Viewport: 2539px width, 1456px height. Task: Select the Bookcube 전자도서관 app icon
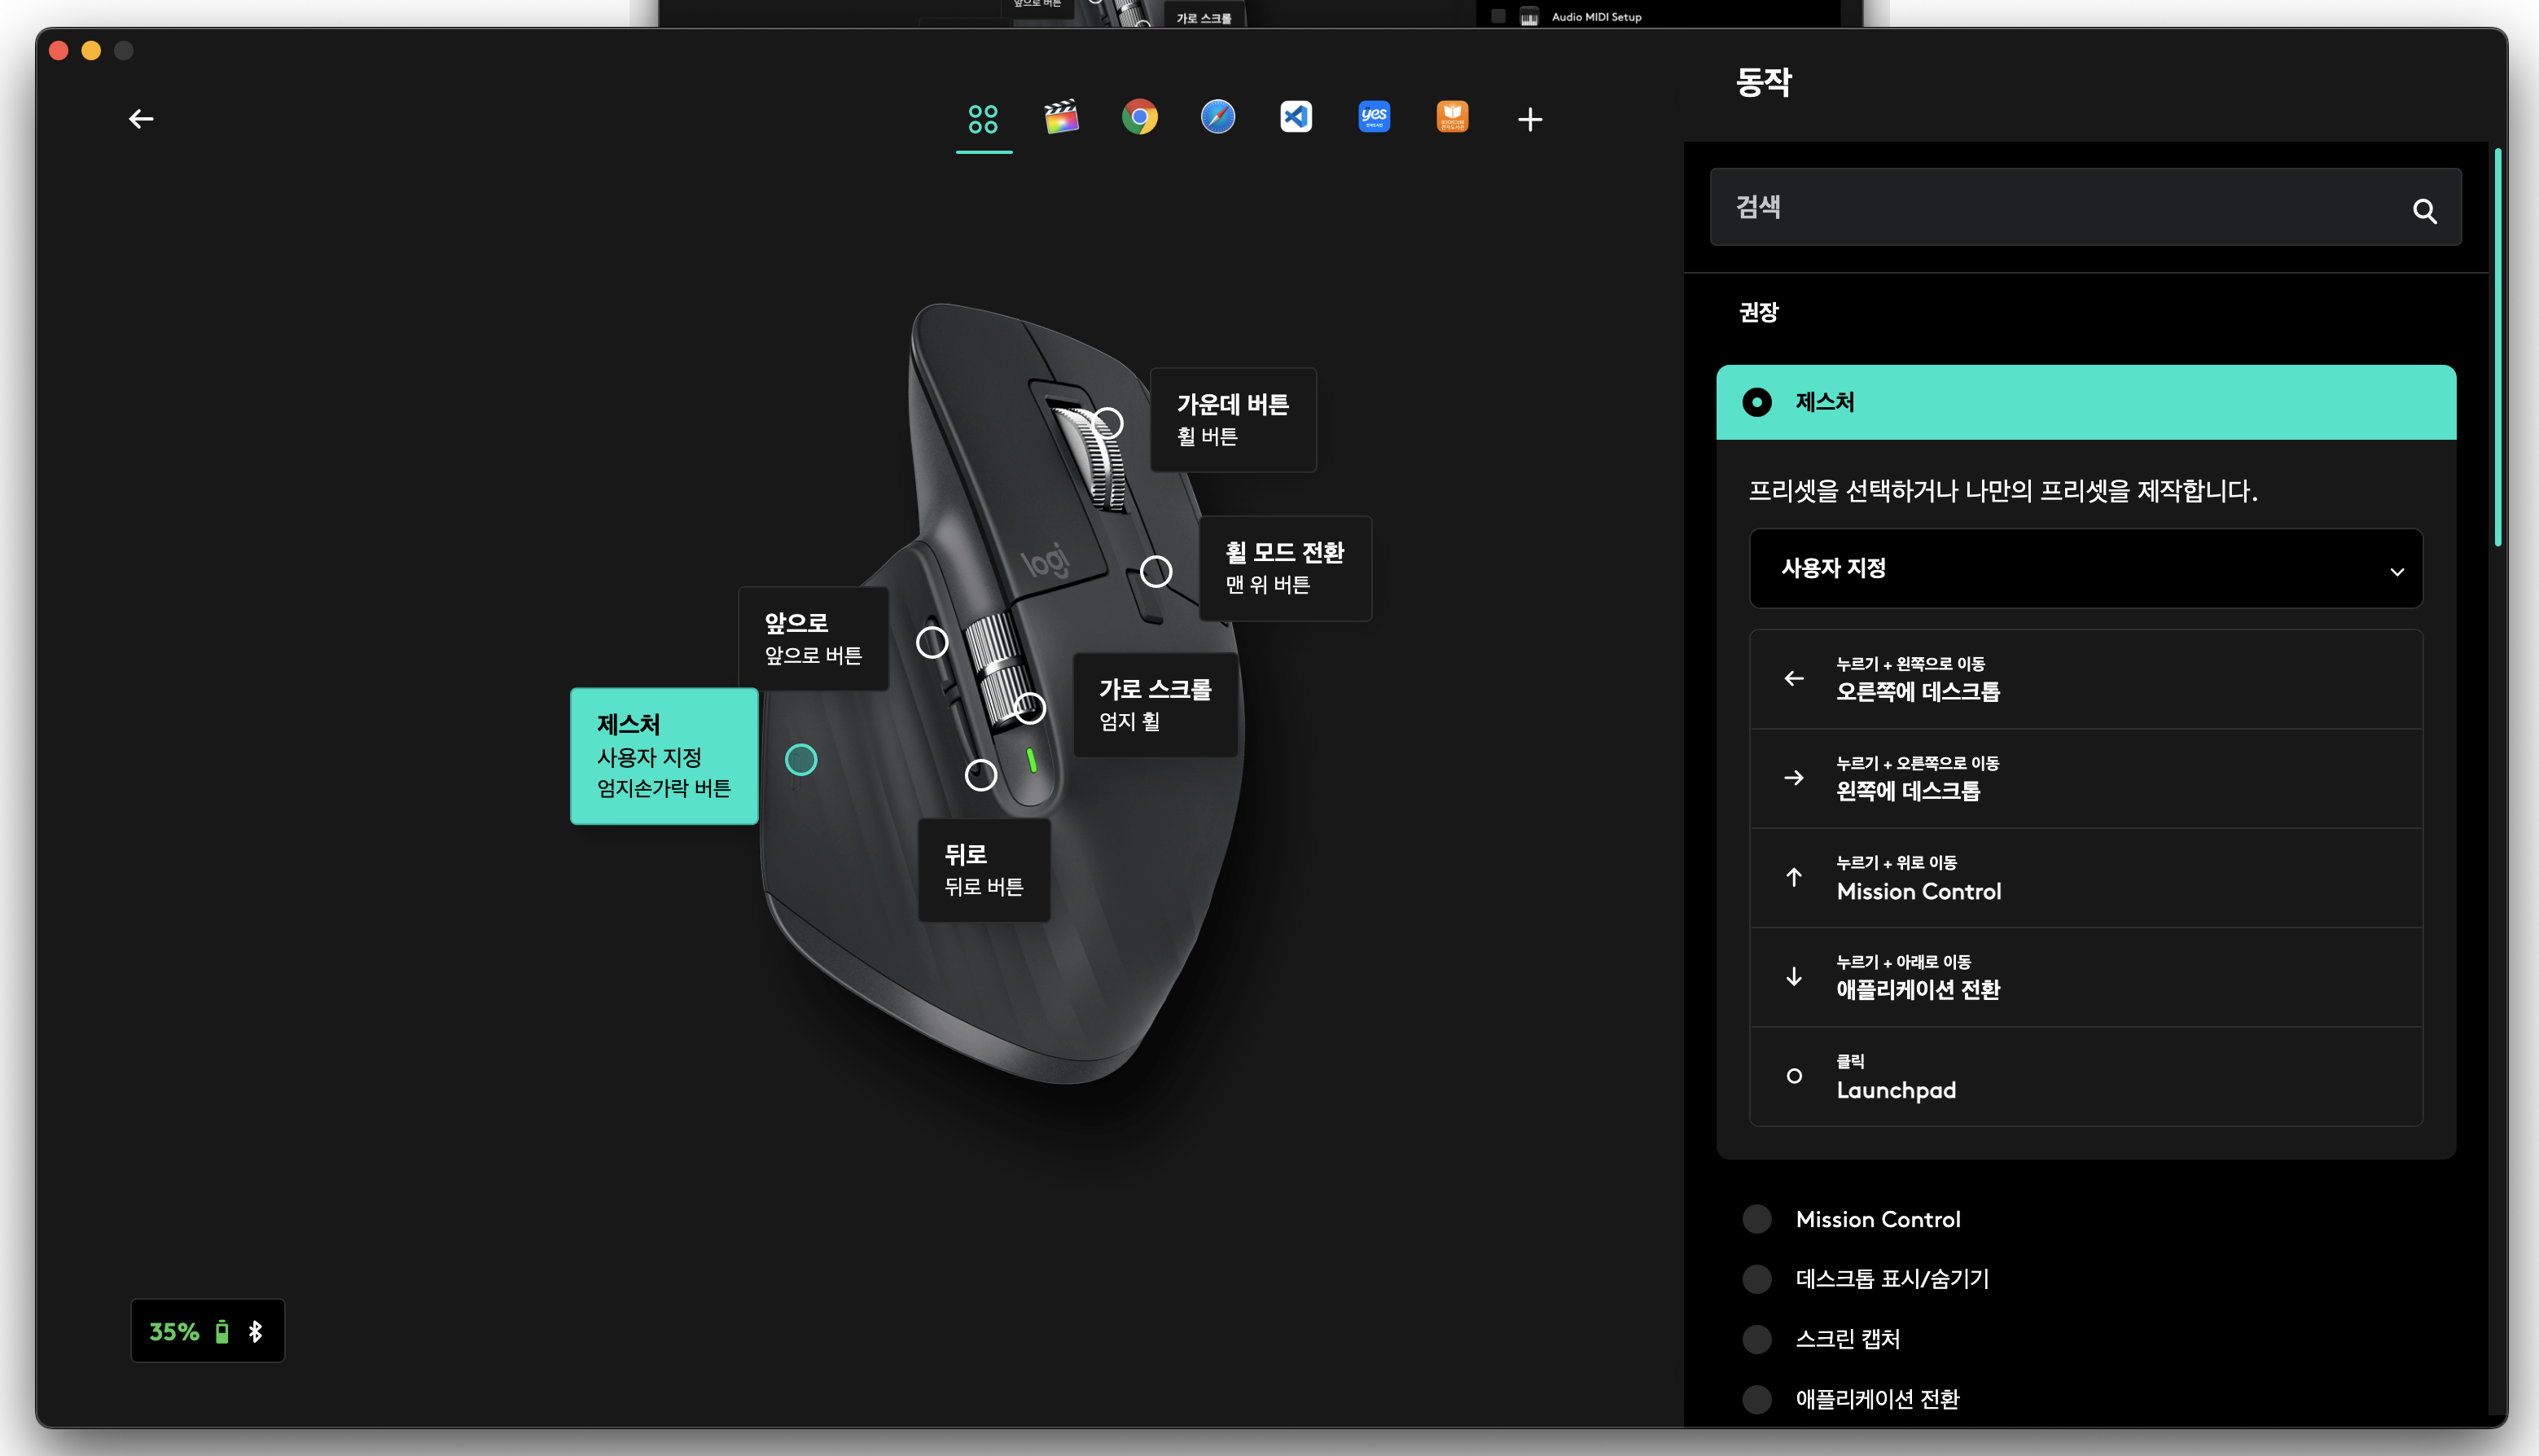[1451, 117]
